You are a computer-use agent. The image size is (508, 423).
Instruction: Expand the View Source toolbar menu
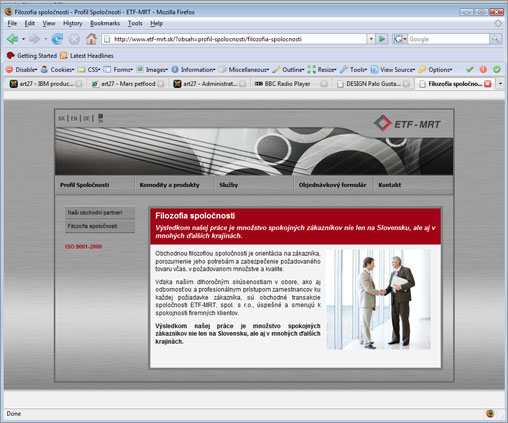click(x=393, y=70)
